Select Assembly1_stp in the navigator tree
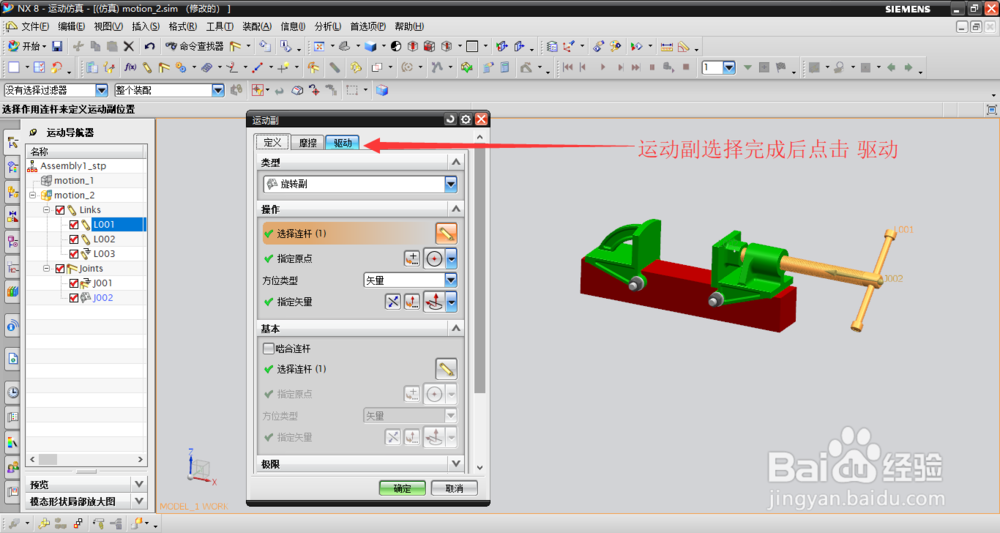This screenshot has height=533, width=1000. tap(73, 166)
